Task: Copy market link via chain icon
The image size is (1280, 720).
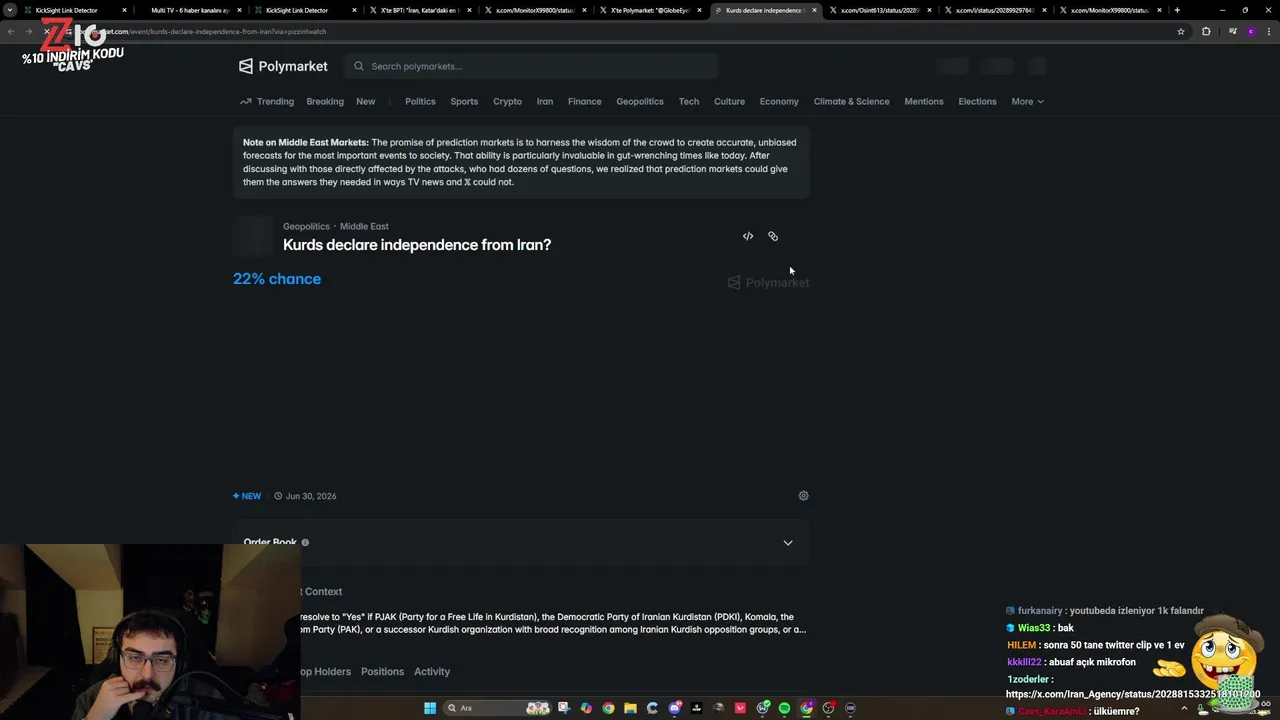Action: pos(773,236)
